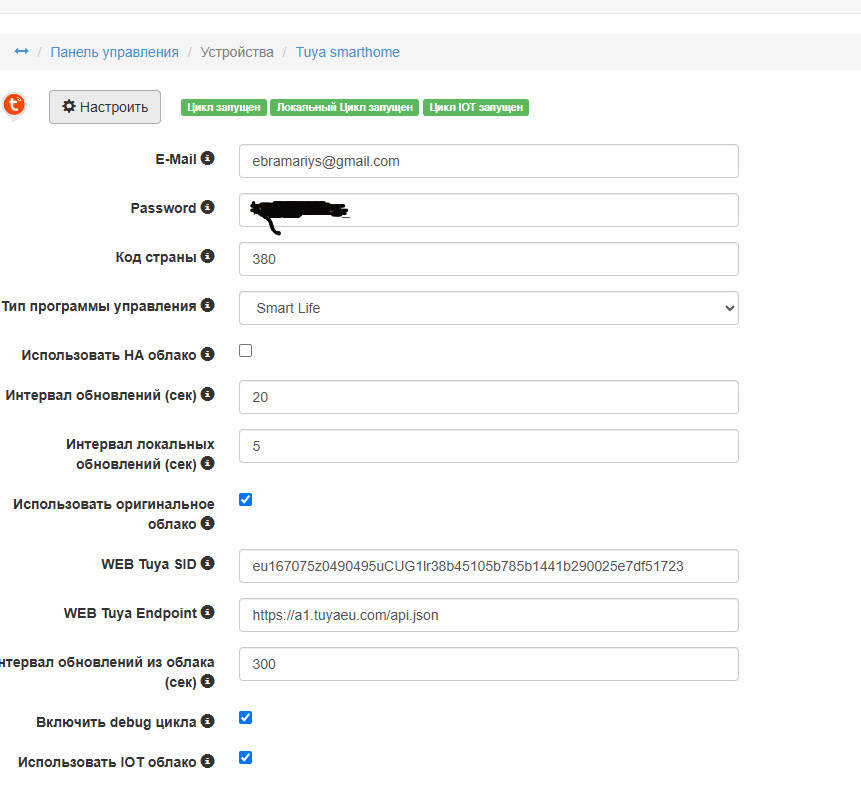Click the Настроить button
The width and height of the screenshot is (861, 786).
tap(105, 107)
